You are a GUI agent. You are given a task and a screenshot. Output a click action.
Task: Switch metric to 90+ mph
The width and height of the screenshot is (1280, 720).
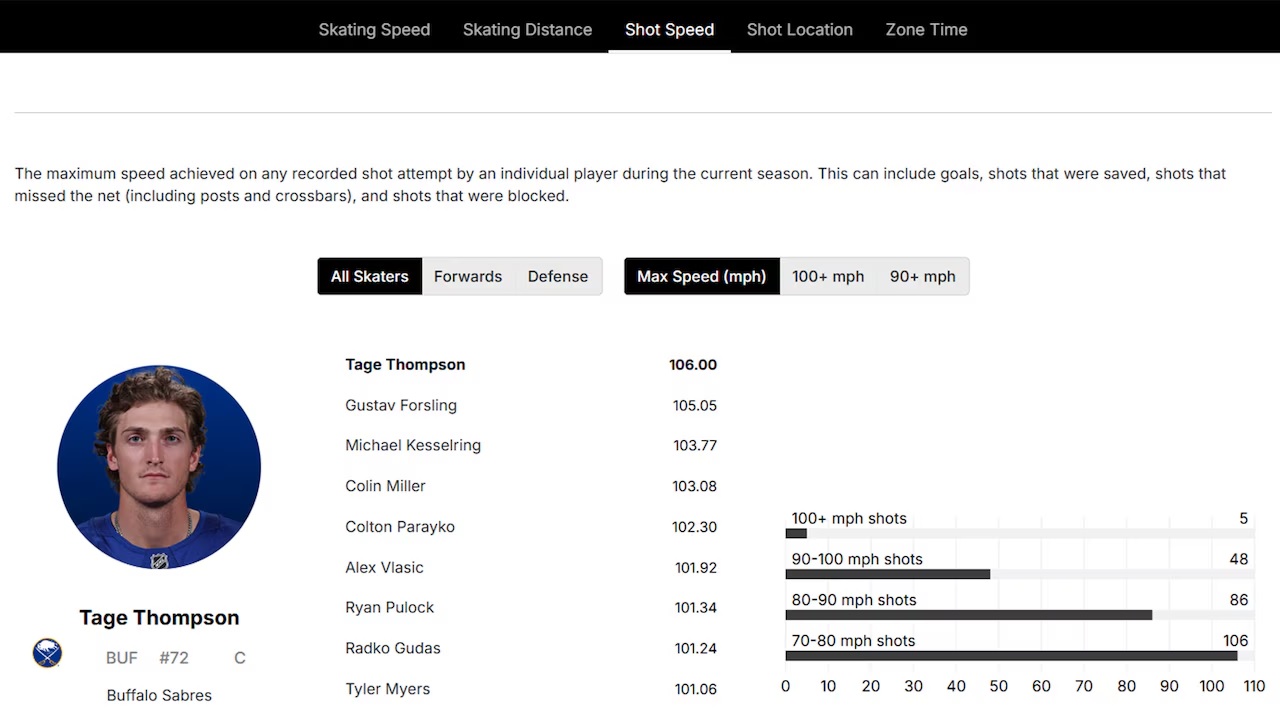(x=922, y=276)
